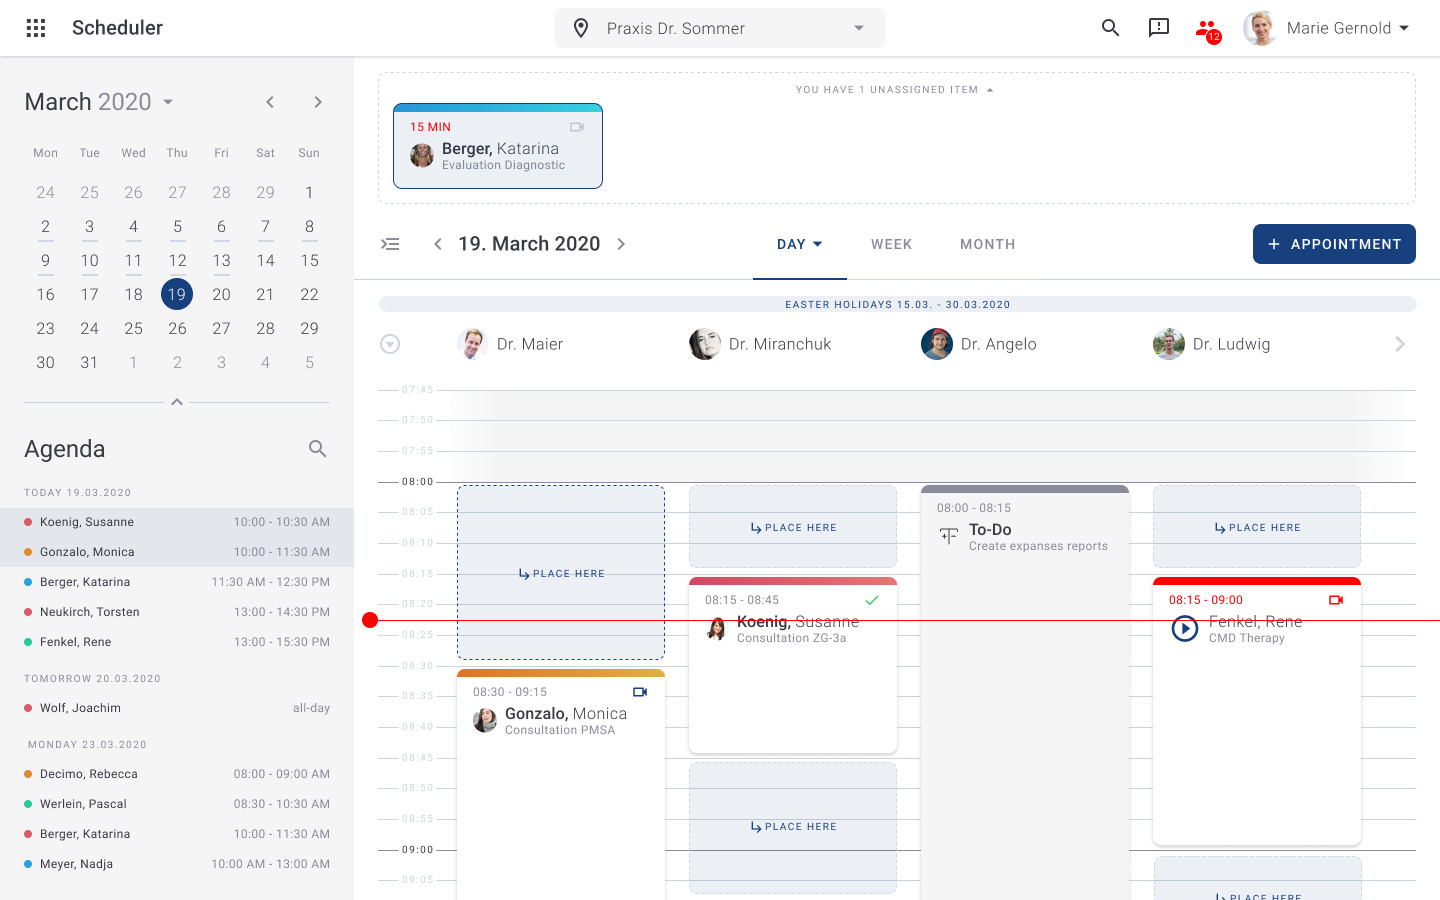Image resolution: width=1440 pixels, height=900 pixels.
Task: Select March 24 in the mini calendar
Action: point(89,328)
